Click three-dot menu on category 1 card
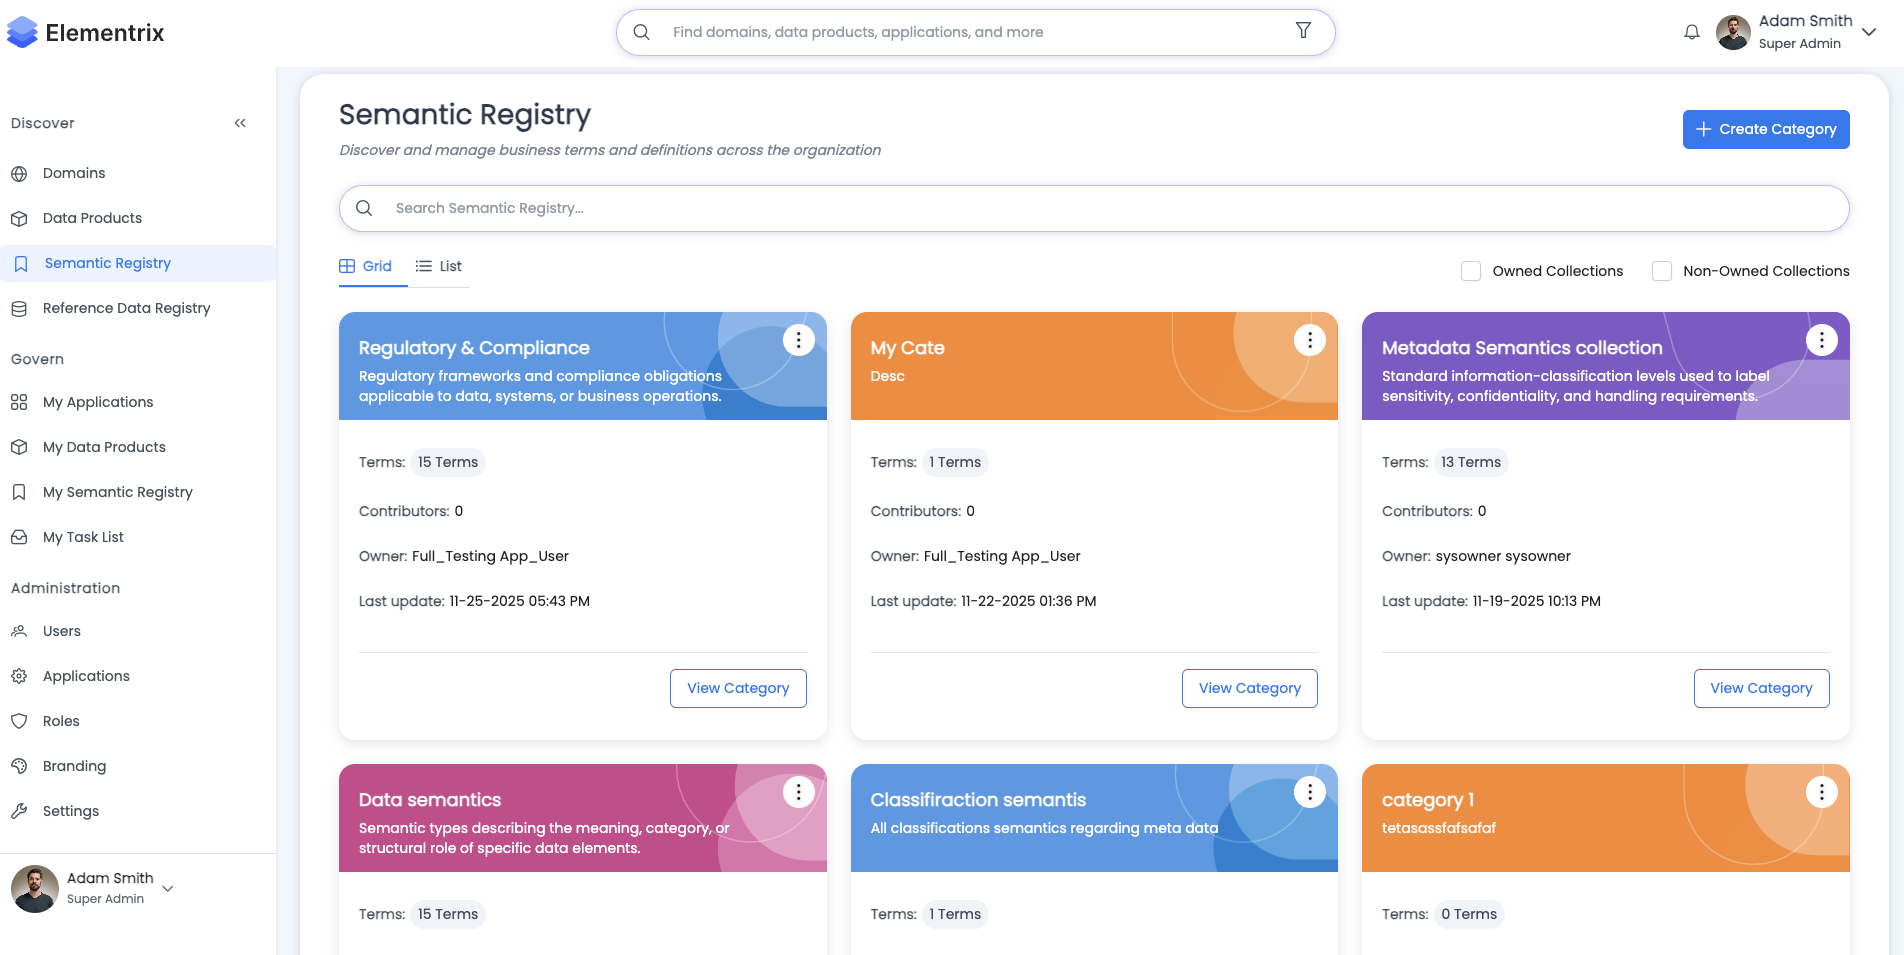Image resolution: width=1904 pixels, height=955 pixels. (x=1821, y=792)
